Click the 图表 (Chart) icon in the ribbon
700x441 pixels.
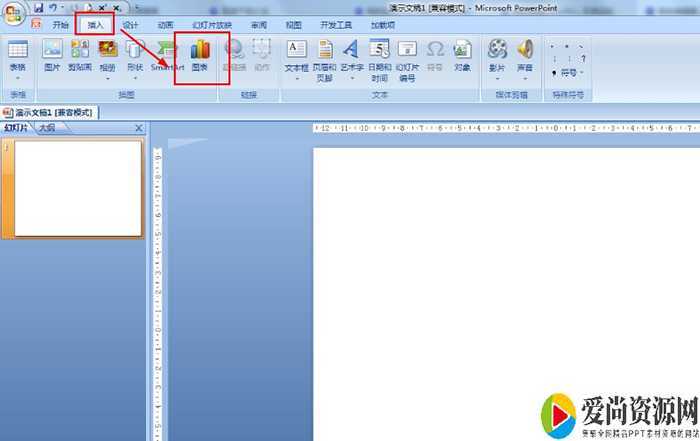(x=200, y=55)
